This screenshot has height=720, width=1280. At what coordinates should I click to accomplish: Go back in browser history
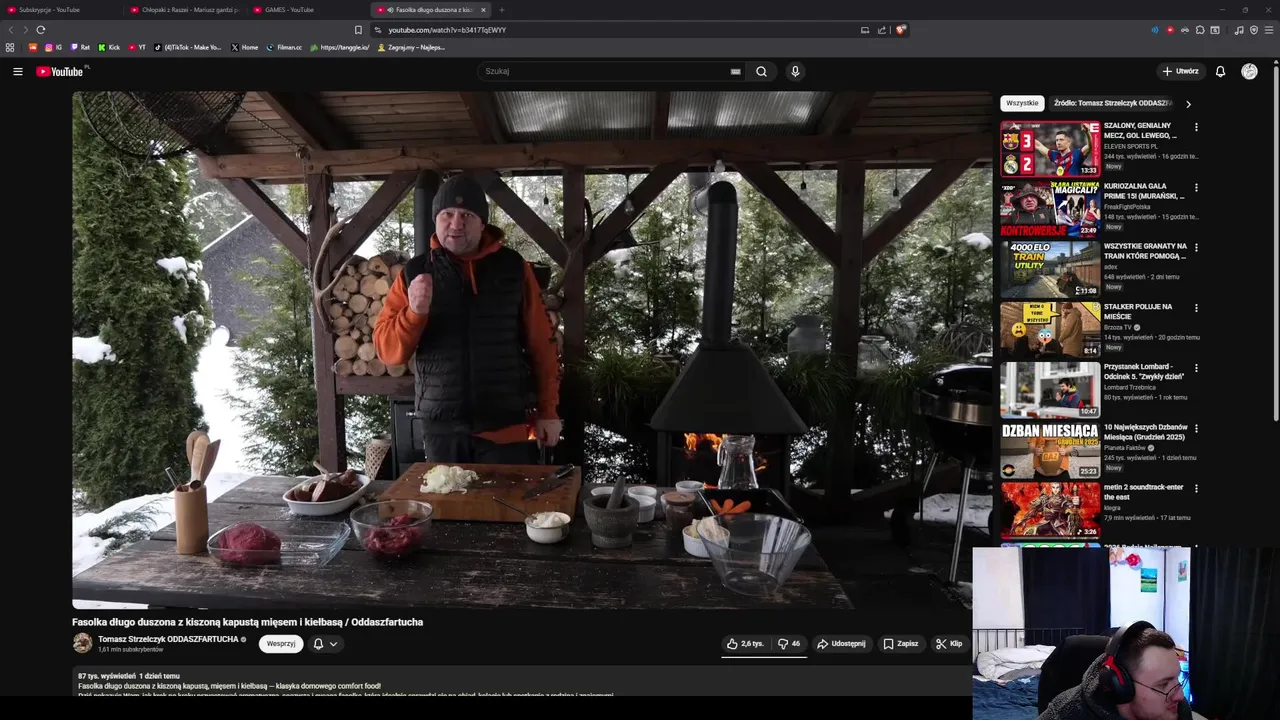point(11,30)
